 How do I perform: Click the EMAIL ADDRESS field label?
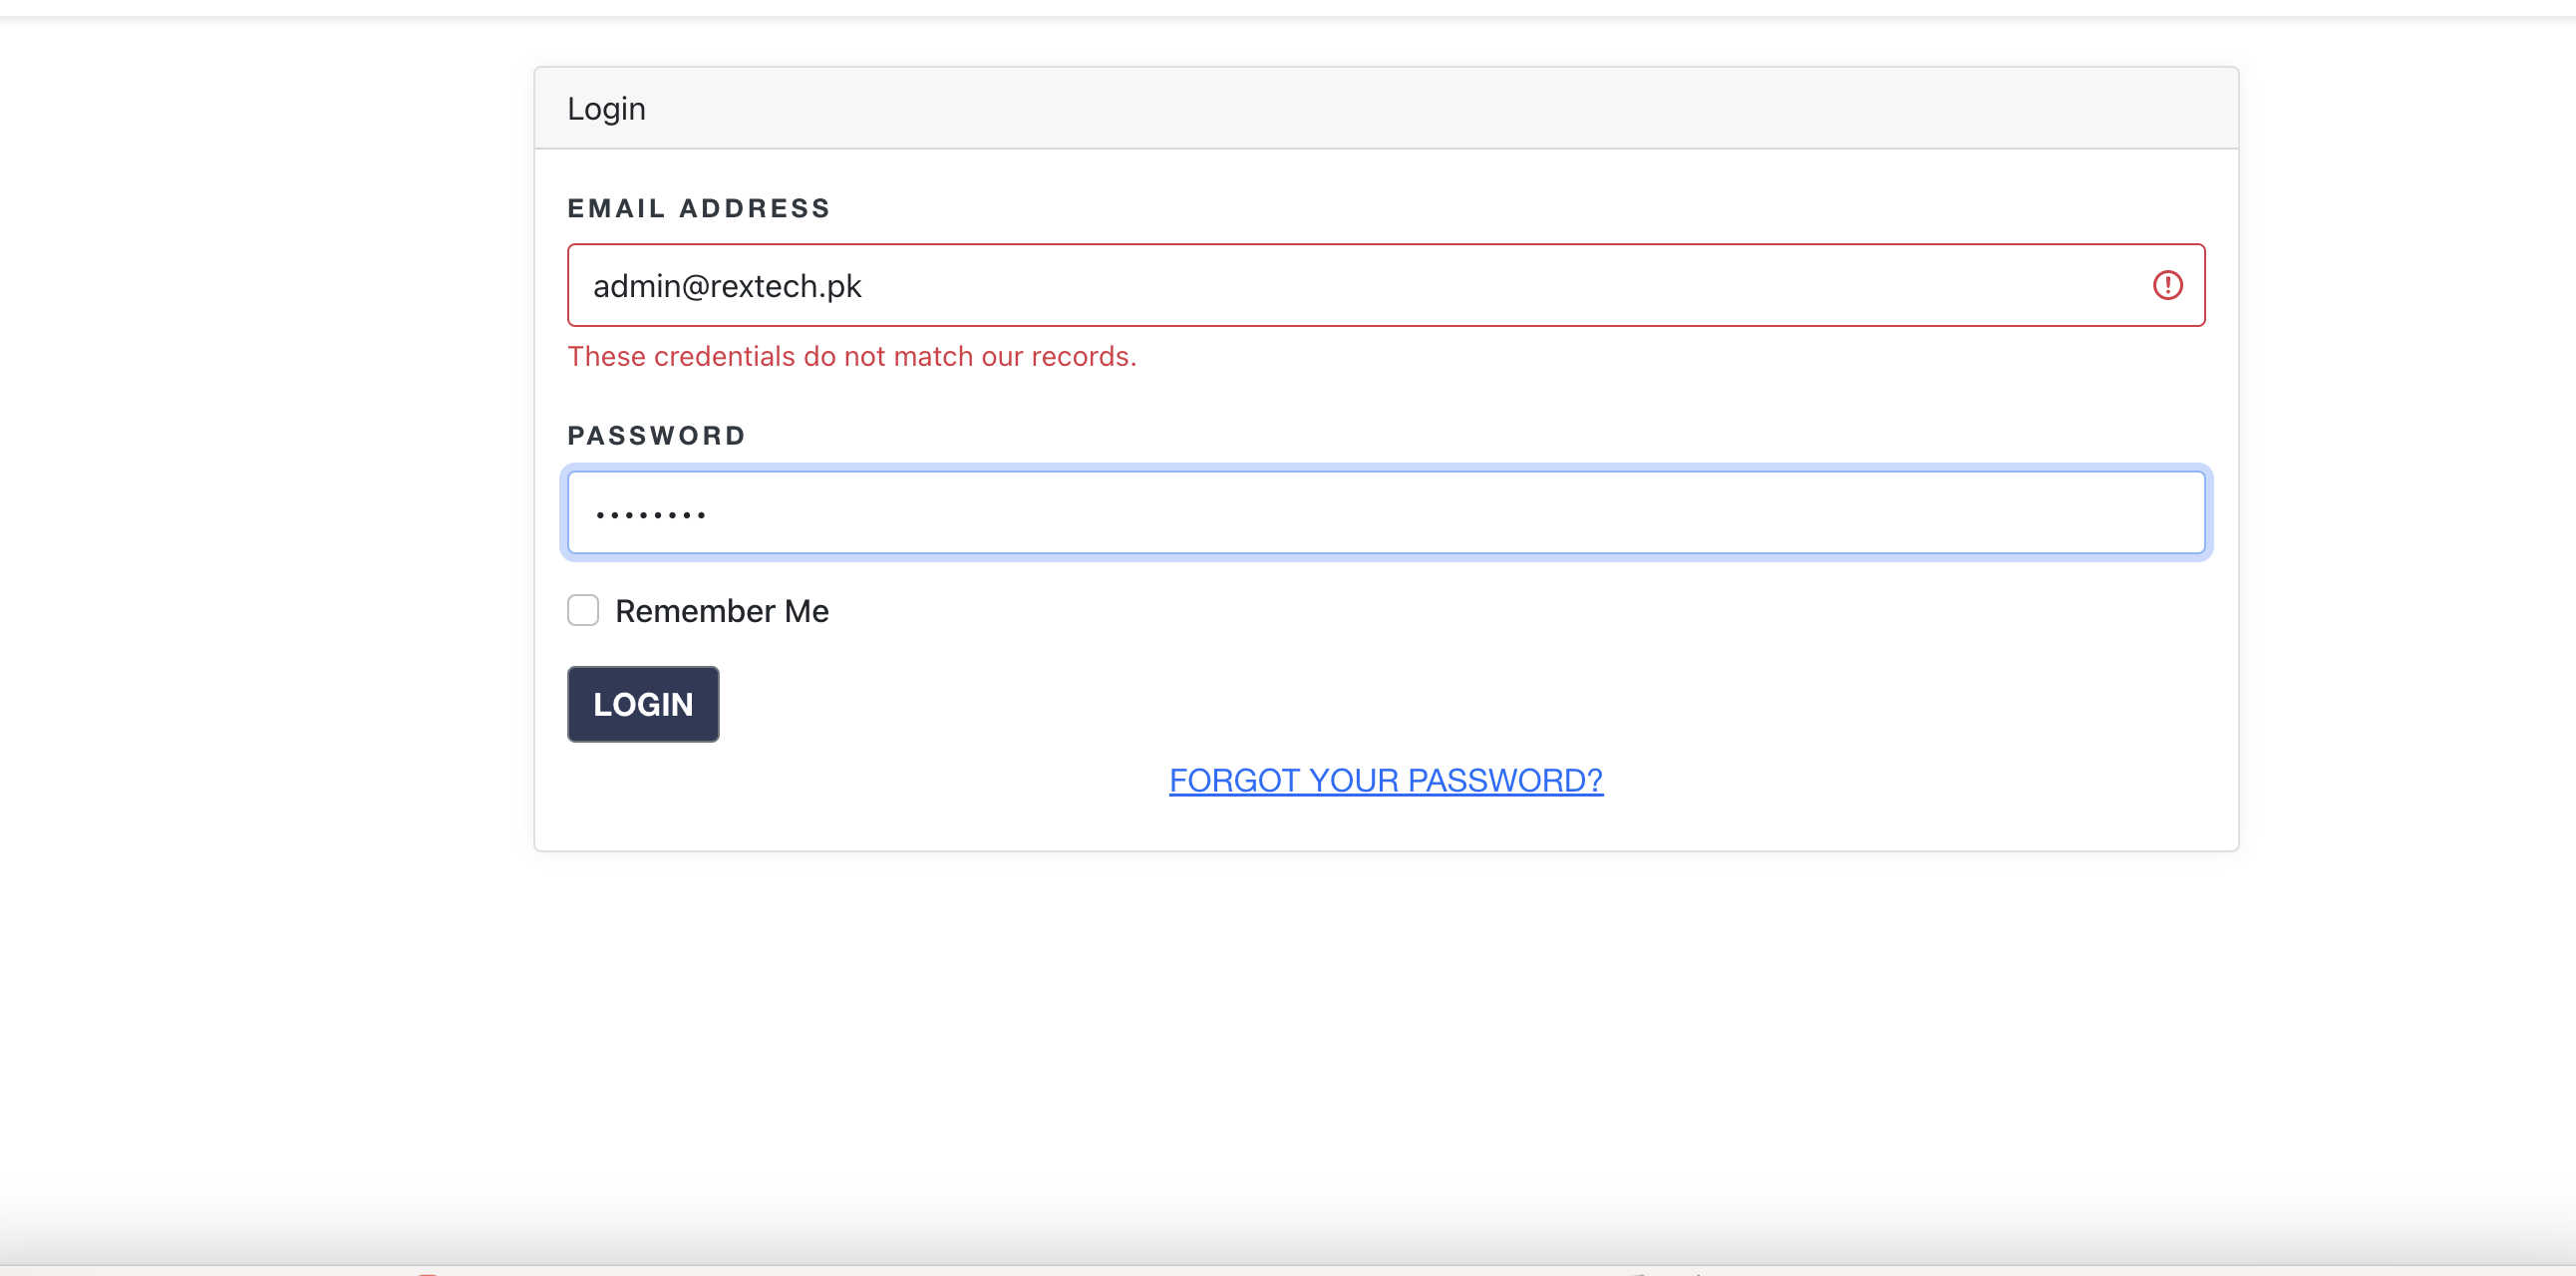coord(698,208)
